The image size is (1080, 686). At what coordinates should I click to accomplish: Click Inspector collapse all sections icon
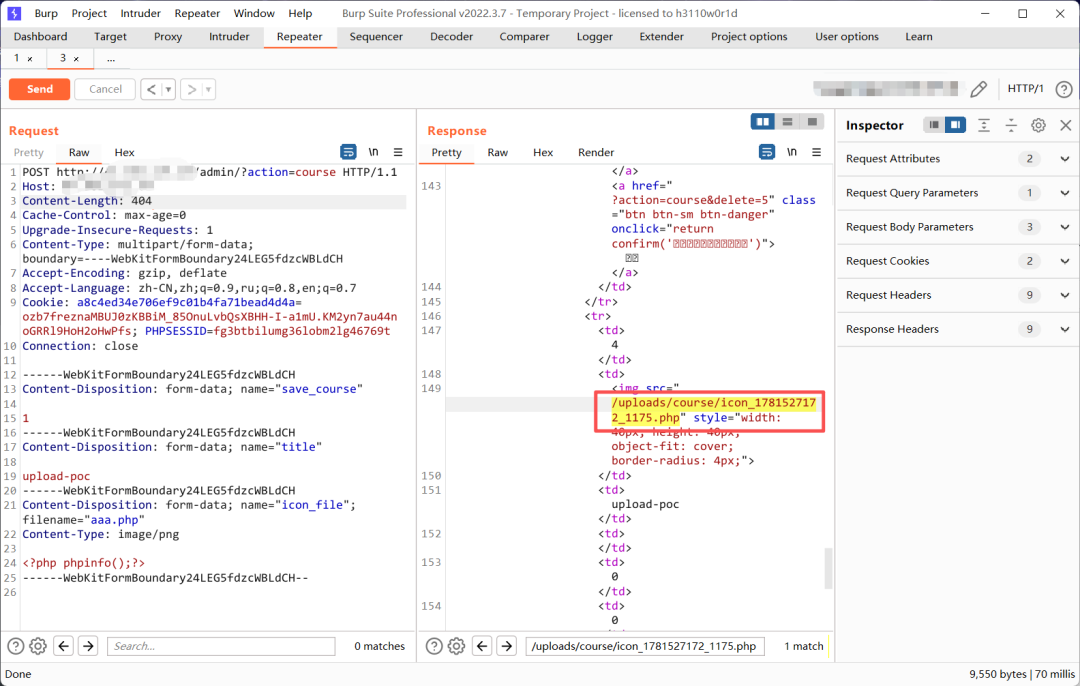1011,125
